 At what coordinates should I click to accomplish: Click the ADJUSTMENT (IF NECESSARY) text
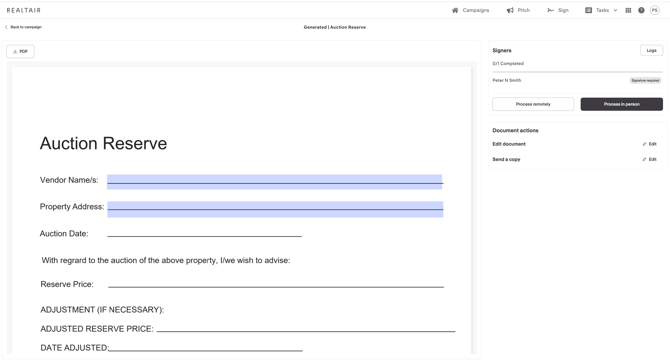click(102, 310)
